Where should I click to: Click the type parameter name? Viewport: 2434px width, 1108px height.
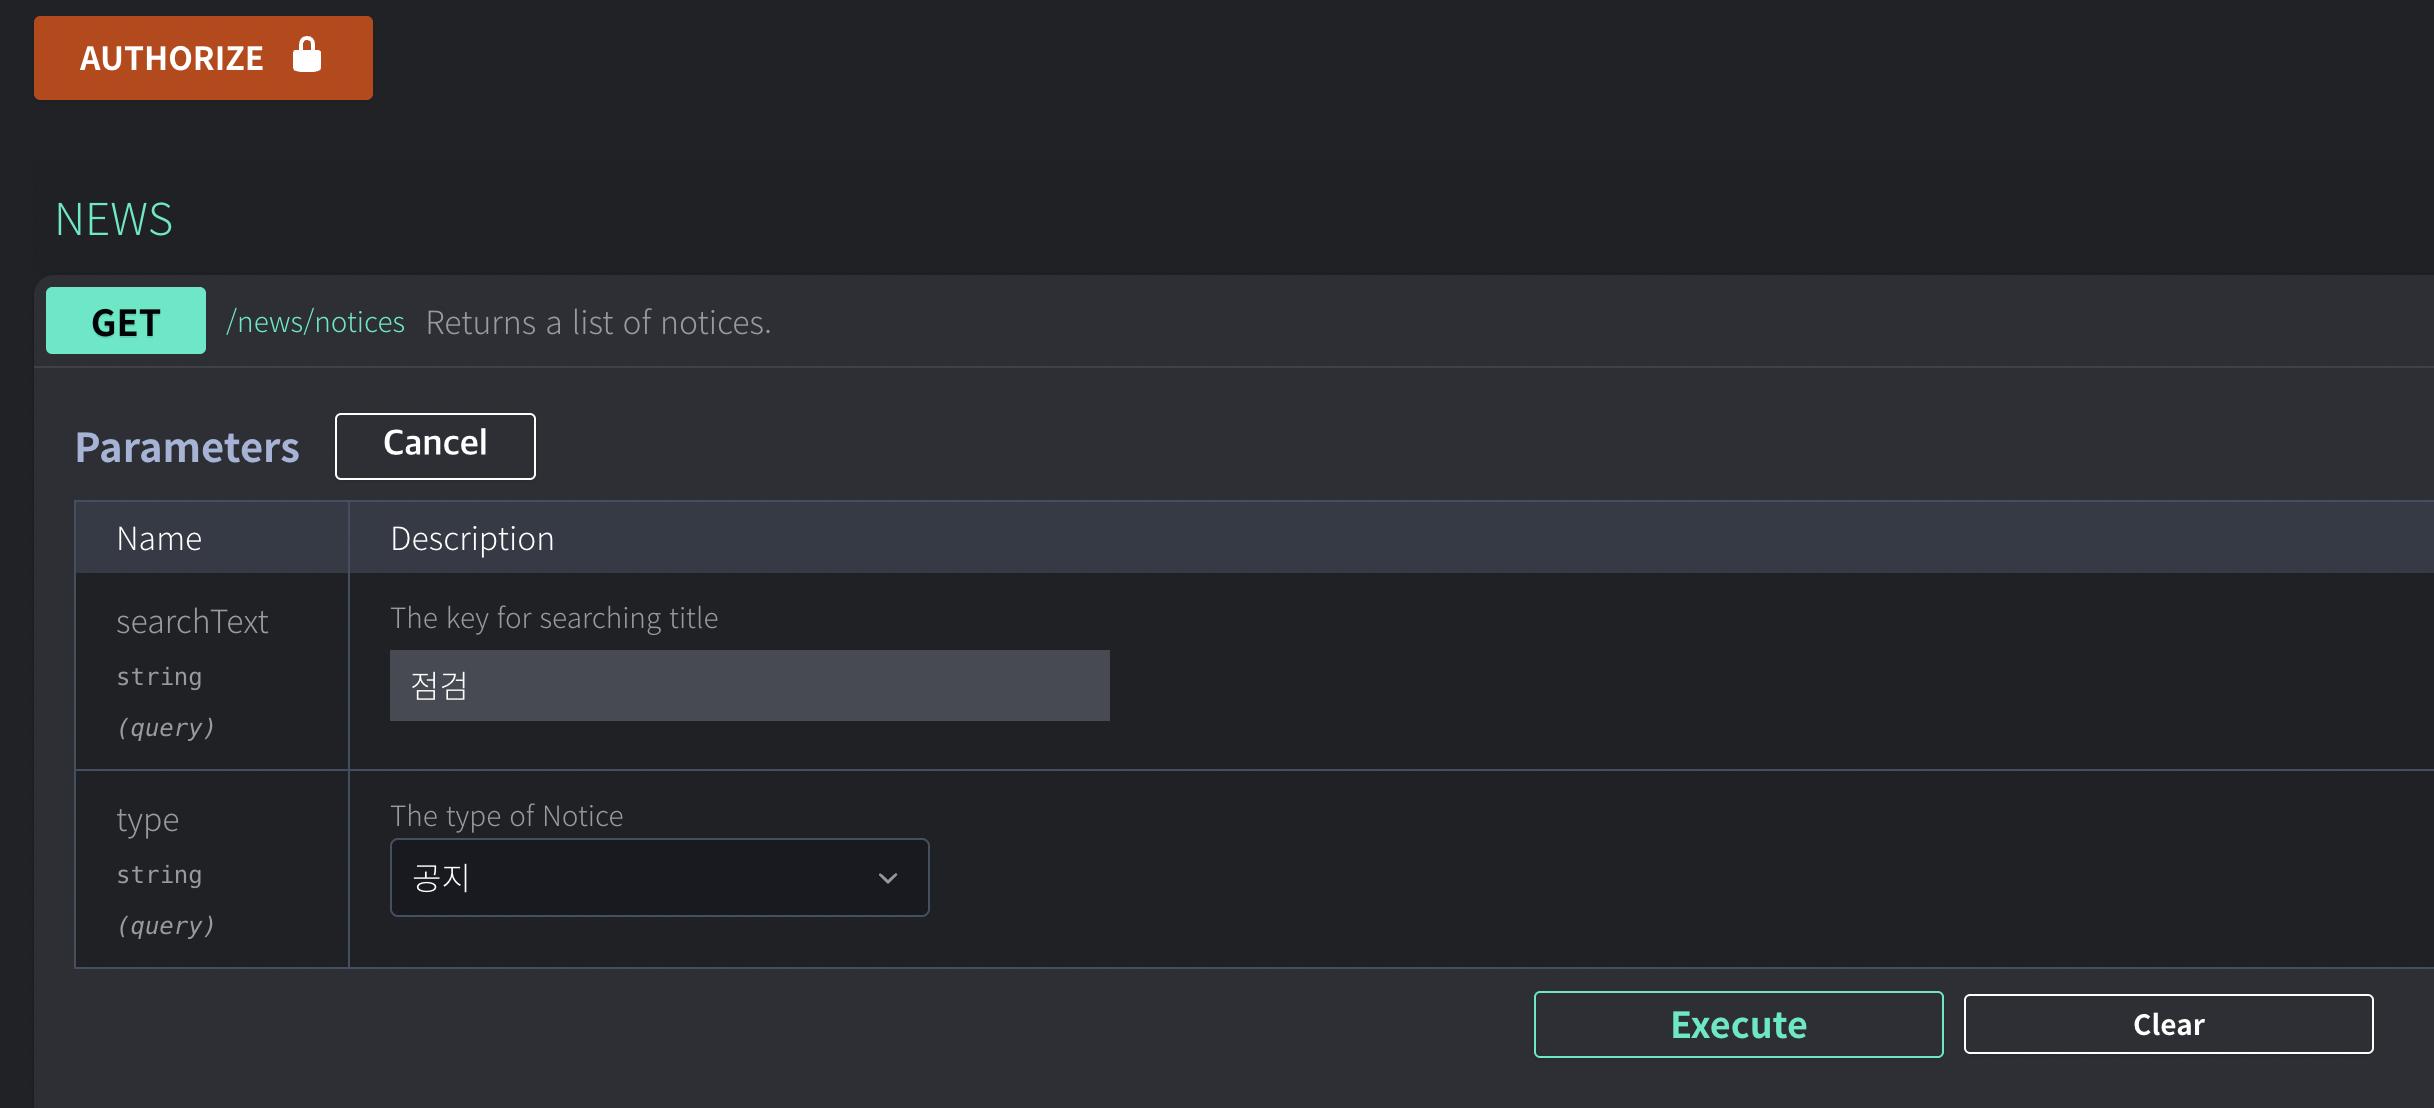(147, 819)
